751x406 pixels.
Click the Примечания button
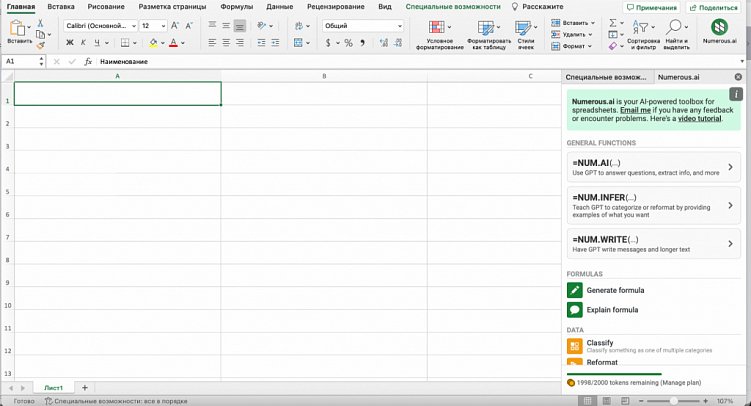tap(651, 7)
